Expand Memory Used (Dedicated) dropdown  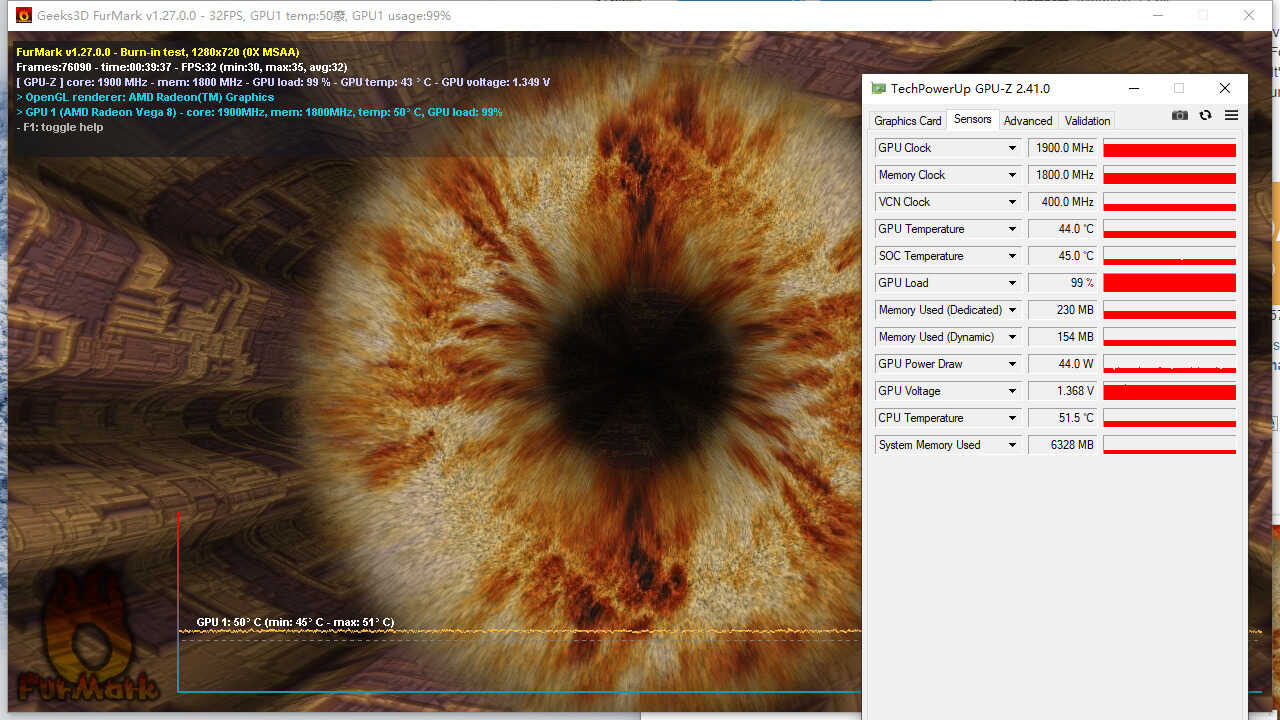click(x=1012, y=310)
